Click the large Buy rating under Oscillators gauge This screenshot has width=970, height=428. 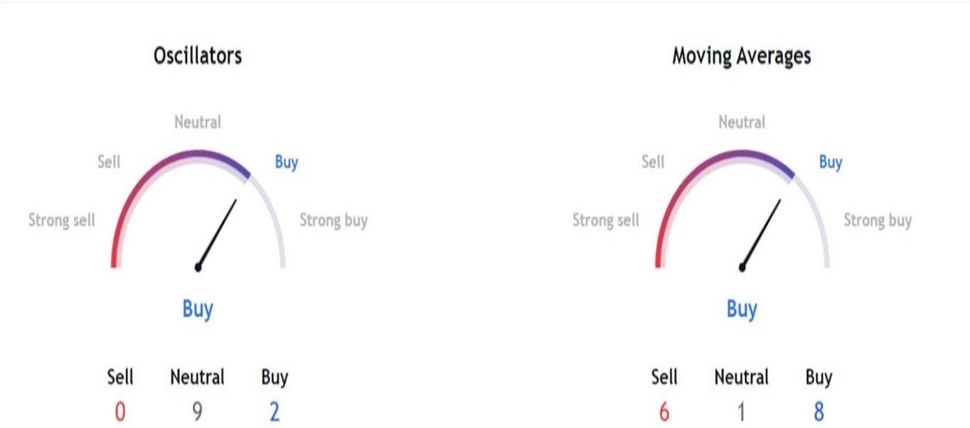click(x=197, y=309)
